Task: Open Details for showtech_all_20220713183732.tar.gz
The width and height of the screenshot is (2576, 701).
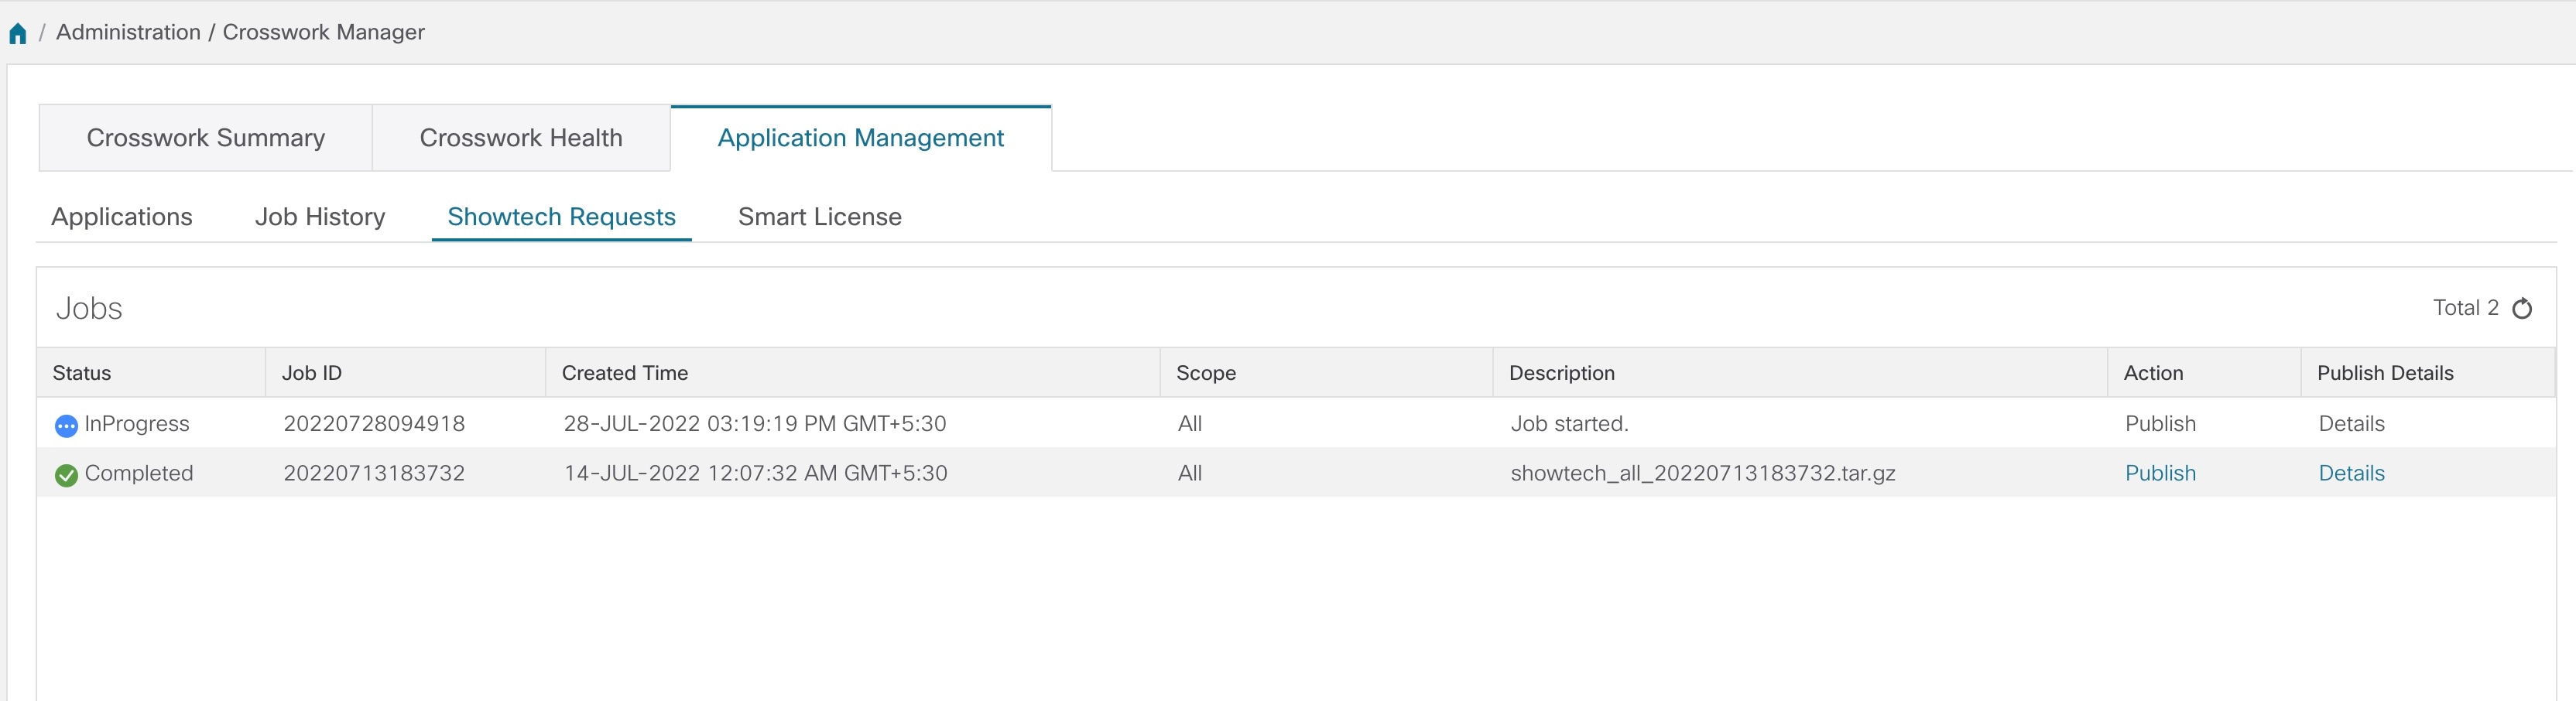Action: point(2351,473)
